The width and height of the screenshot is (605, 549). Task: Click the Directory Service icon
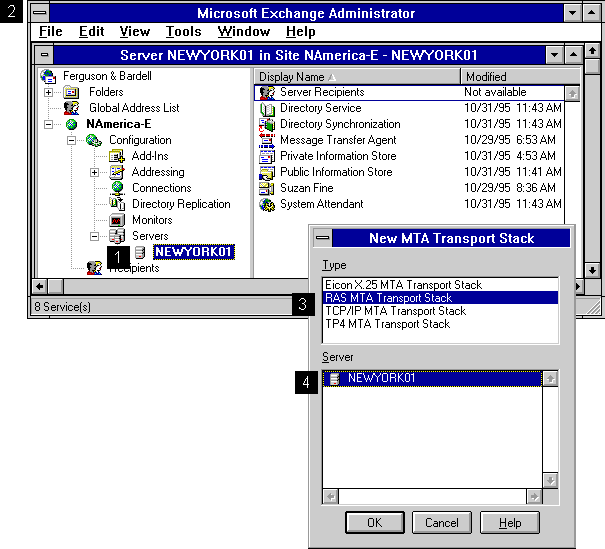[x=267, y=109]
